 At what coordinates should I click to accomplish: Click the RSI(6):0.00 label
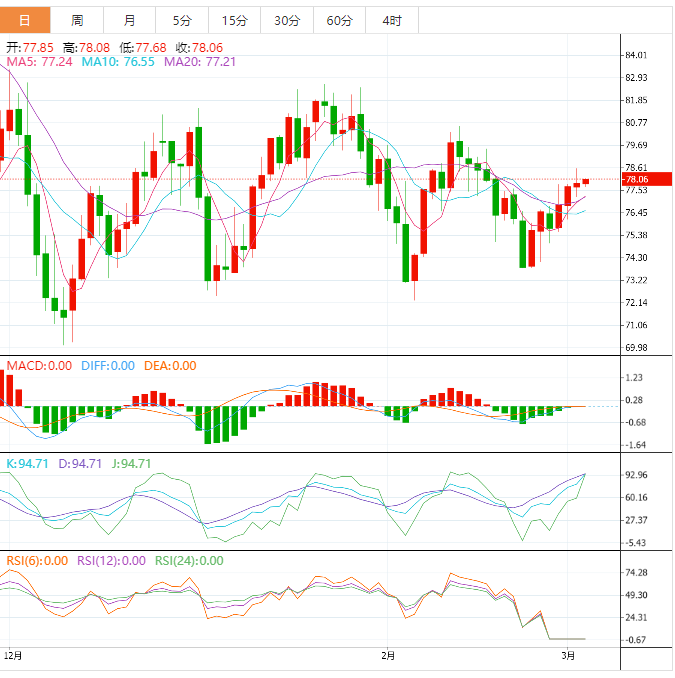37,561
